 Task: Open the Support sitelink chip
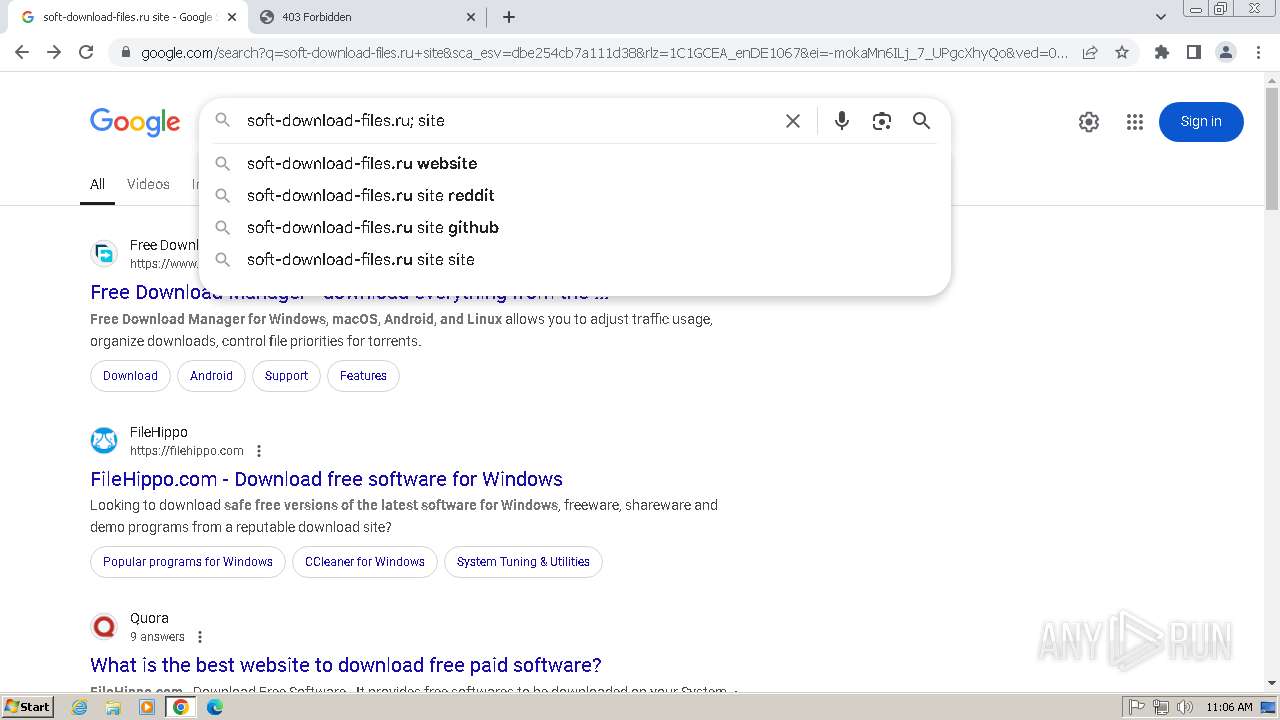(286, 376)
